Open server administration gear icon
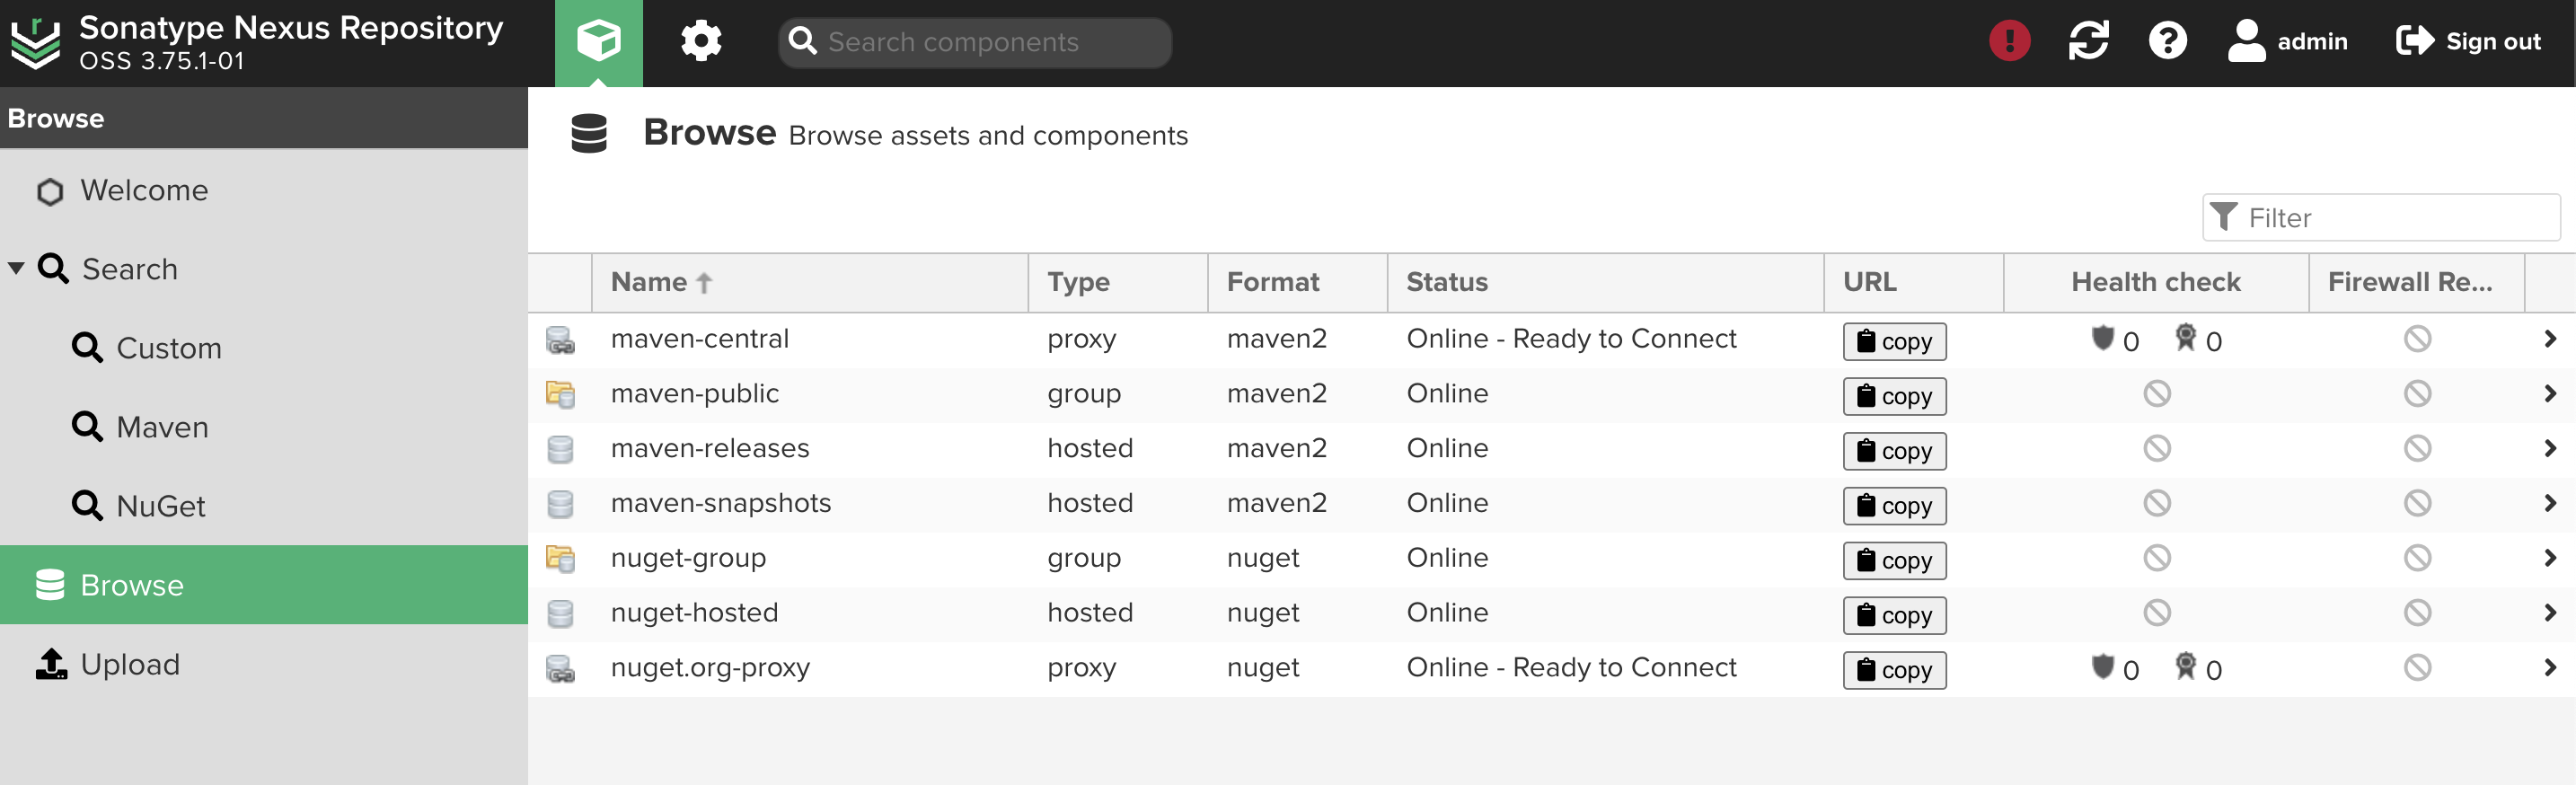2576x785 pixels. pos(701,42)
